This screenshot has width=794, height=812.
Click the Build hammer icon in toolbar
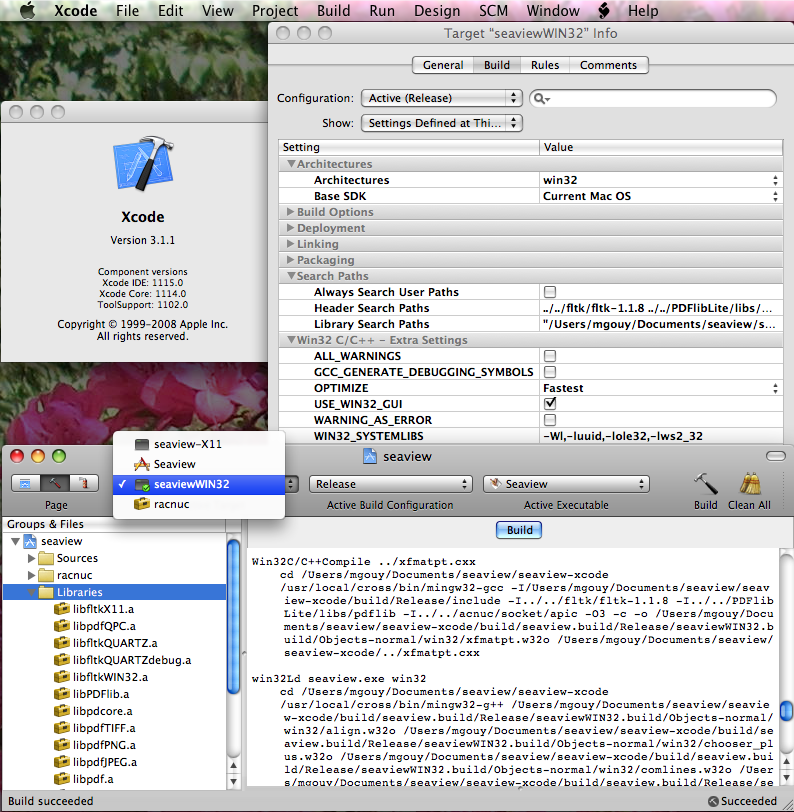705,484
